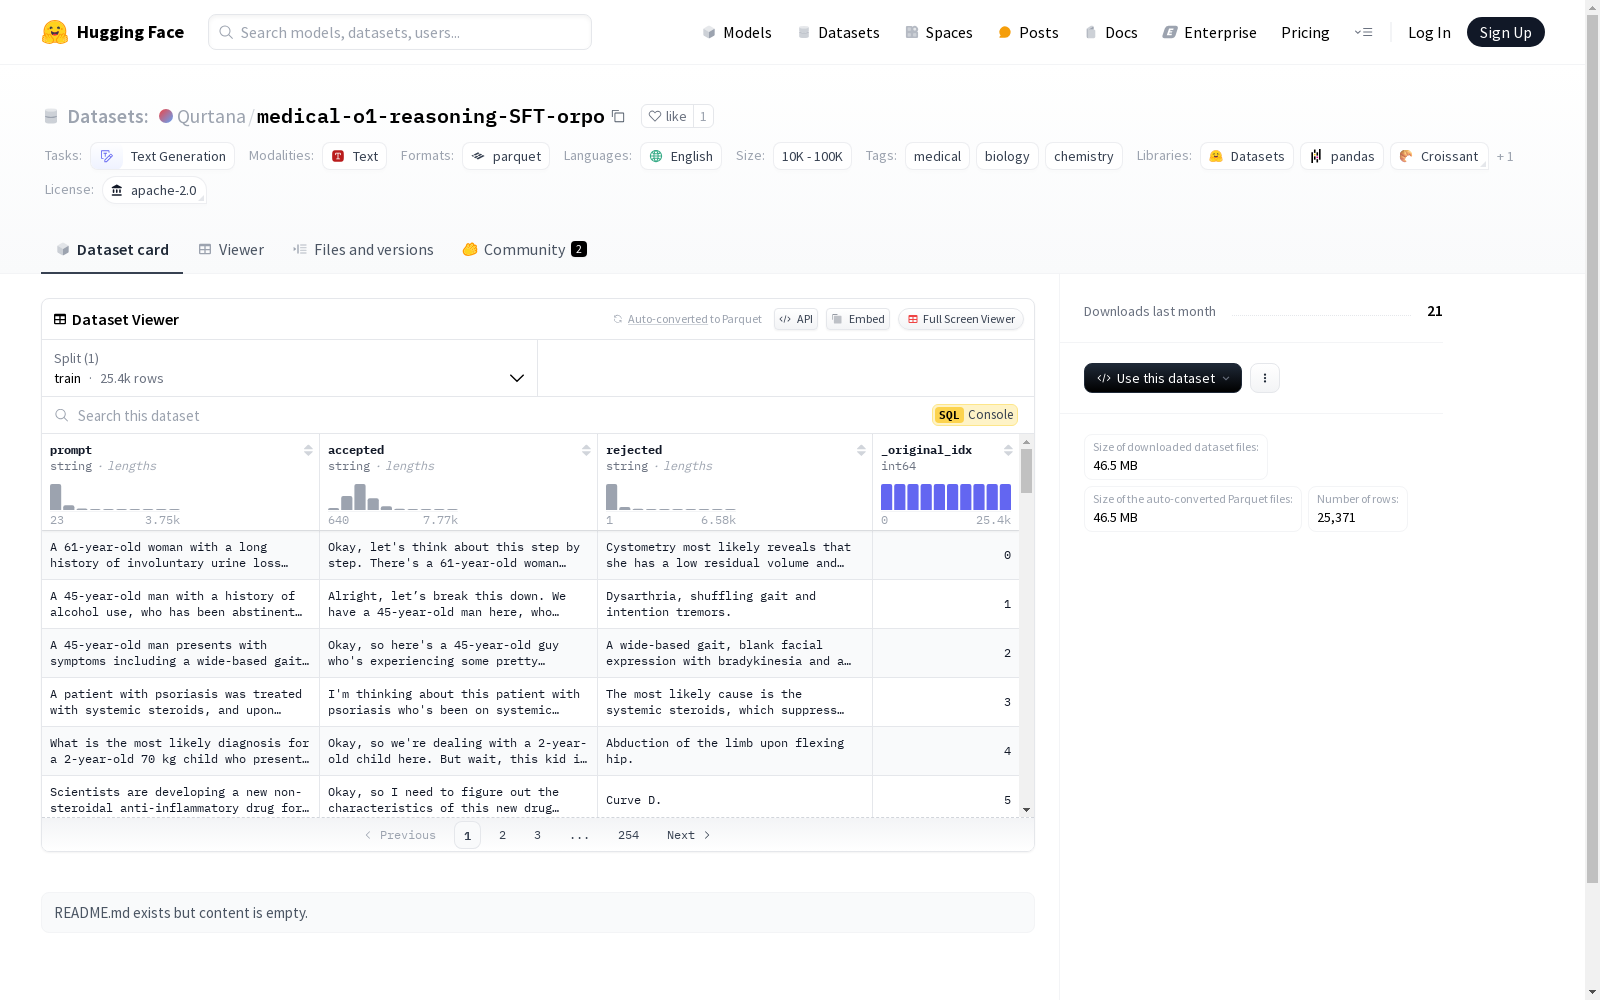Click the dataset table vertical scrollbar thumb
Screen dimensions: 1600x1000
1026,471
